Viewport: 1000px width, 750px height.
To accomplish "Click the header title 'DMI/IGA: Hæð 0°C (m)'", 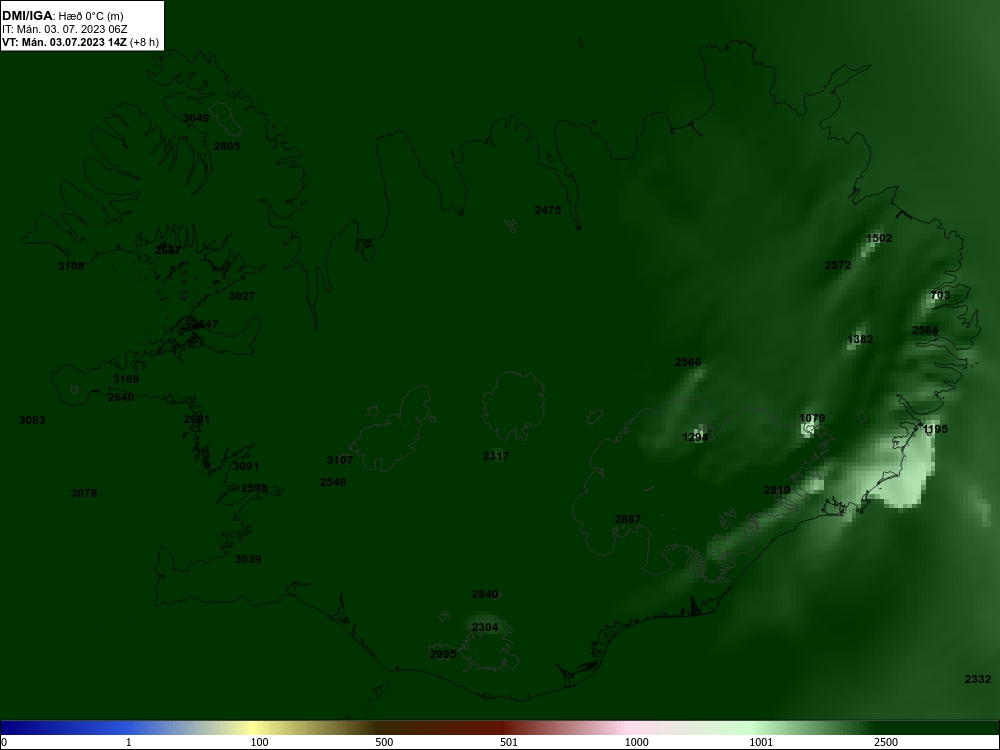I will pos(63,16).
